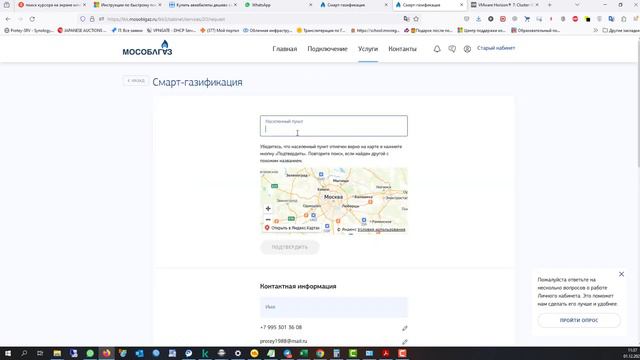Click the shield tracking protection icon
The height and width of the screenshot is (360, 640).
tap(82, 19)
